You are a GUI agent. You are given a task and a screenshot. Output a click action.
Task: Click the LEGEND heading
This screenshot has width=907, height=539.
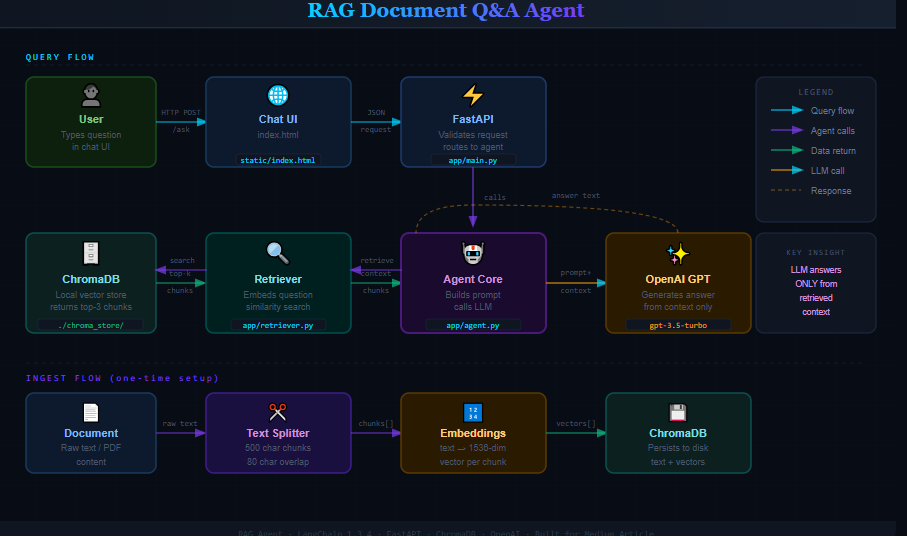point(816,92)
